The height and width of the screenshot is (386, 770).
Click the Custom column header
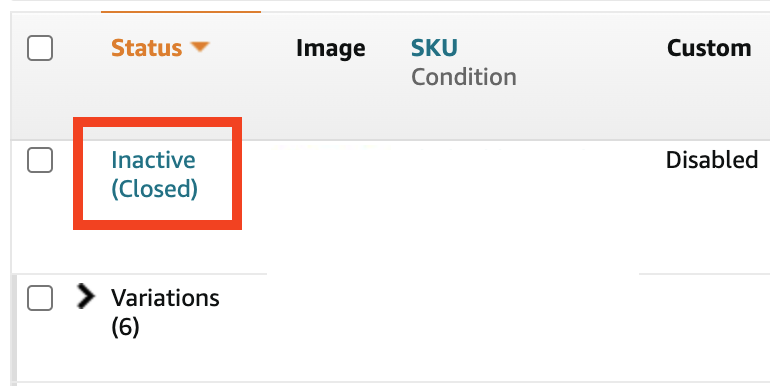pos(709,48)
